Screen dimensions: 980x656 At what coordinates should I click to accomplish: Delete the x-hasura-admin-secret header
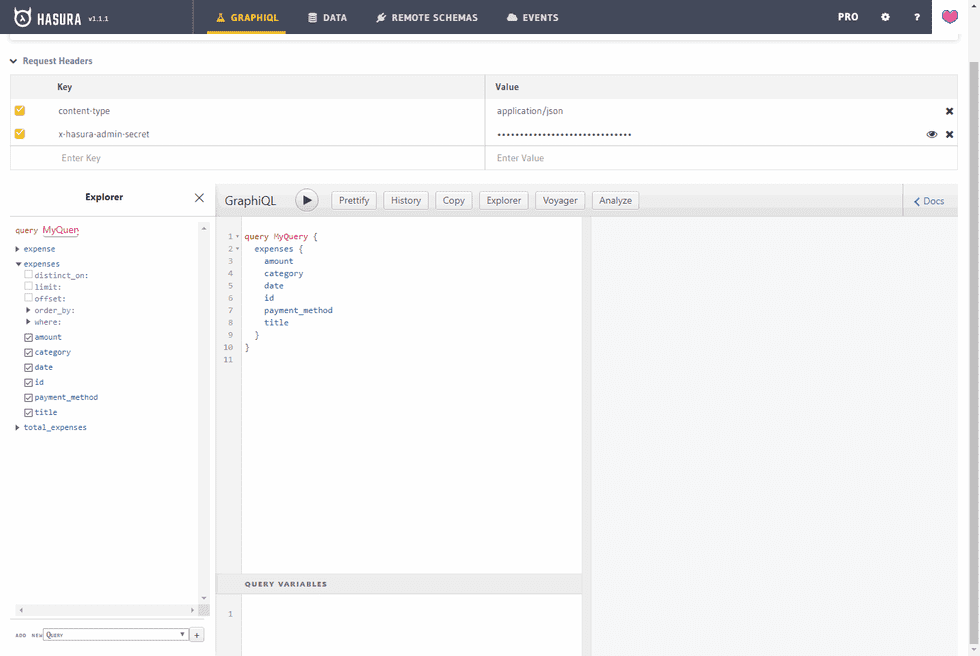click(949, 134)
